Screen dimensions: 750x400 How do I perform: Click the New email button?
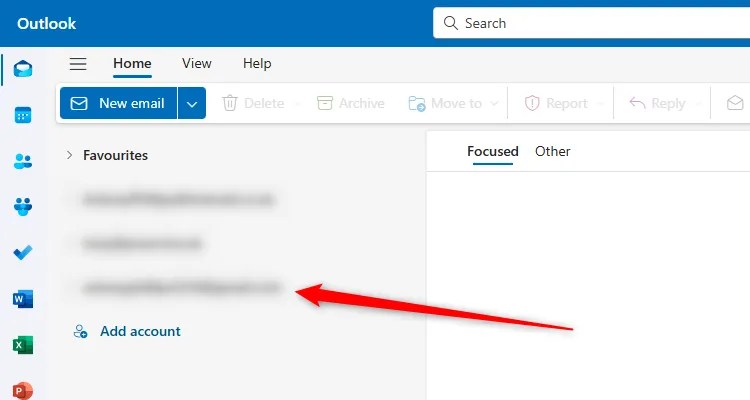pyautogui.click(x=119, y=103)
